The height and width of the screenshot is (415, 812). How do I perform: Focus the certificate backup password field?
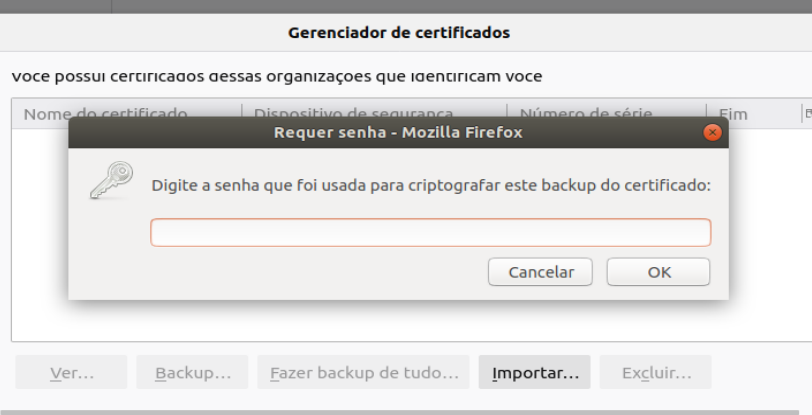click(430, 233)
